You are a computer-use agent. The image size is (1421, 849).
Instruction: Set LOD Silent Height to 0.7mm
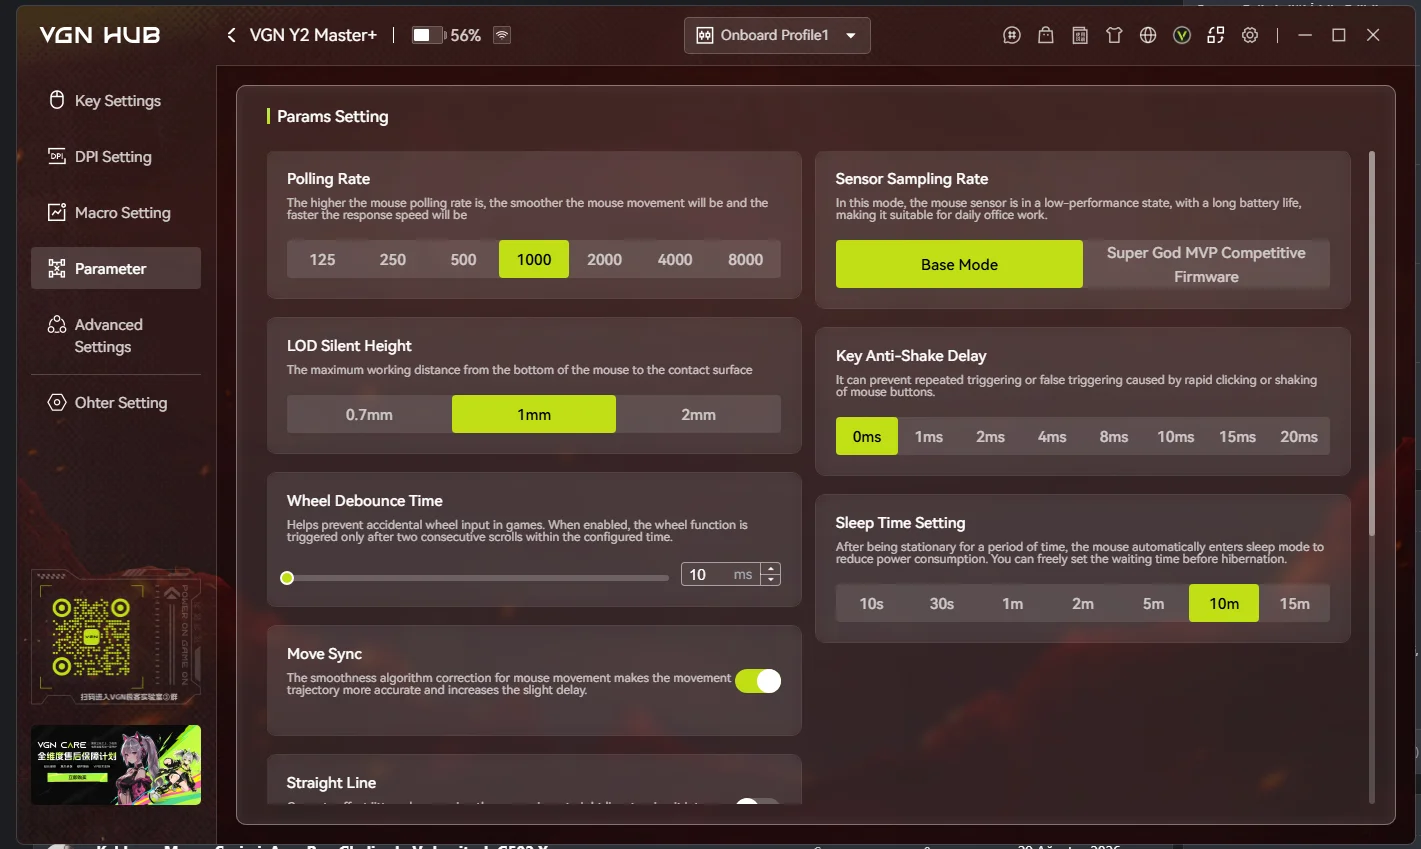pyautogui.click(x=369, y=414)
